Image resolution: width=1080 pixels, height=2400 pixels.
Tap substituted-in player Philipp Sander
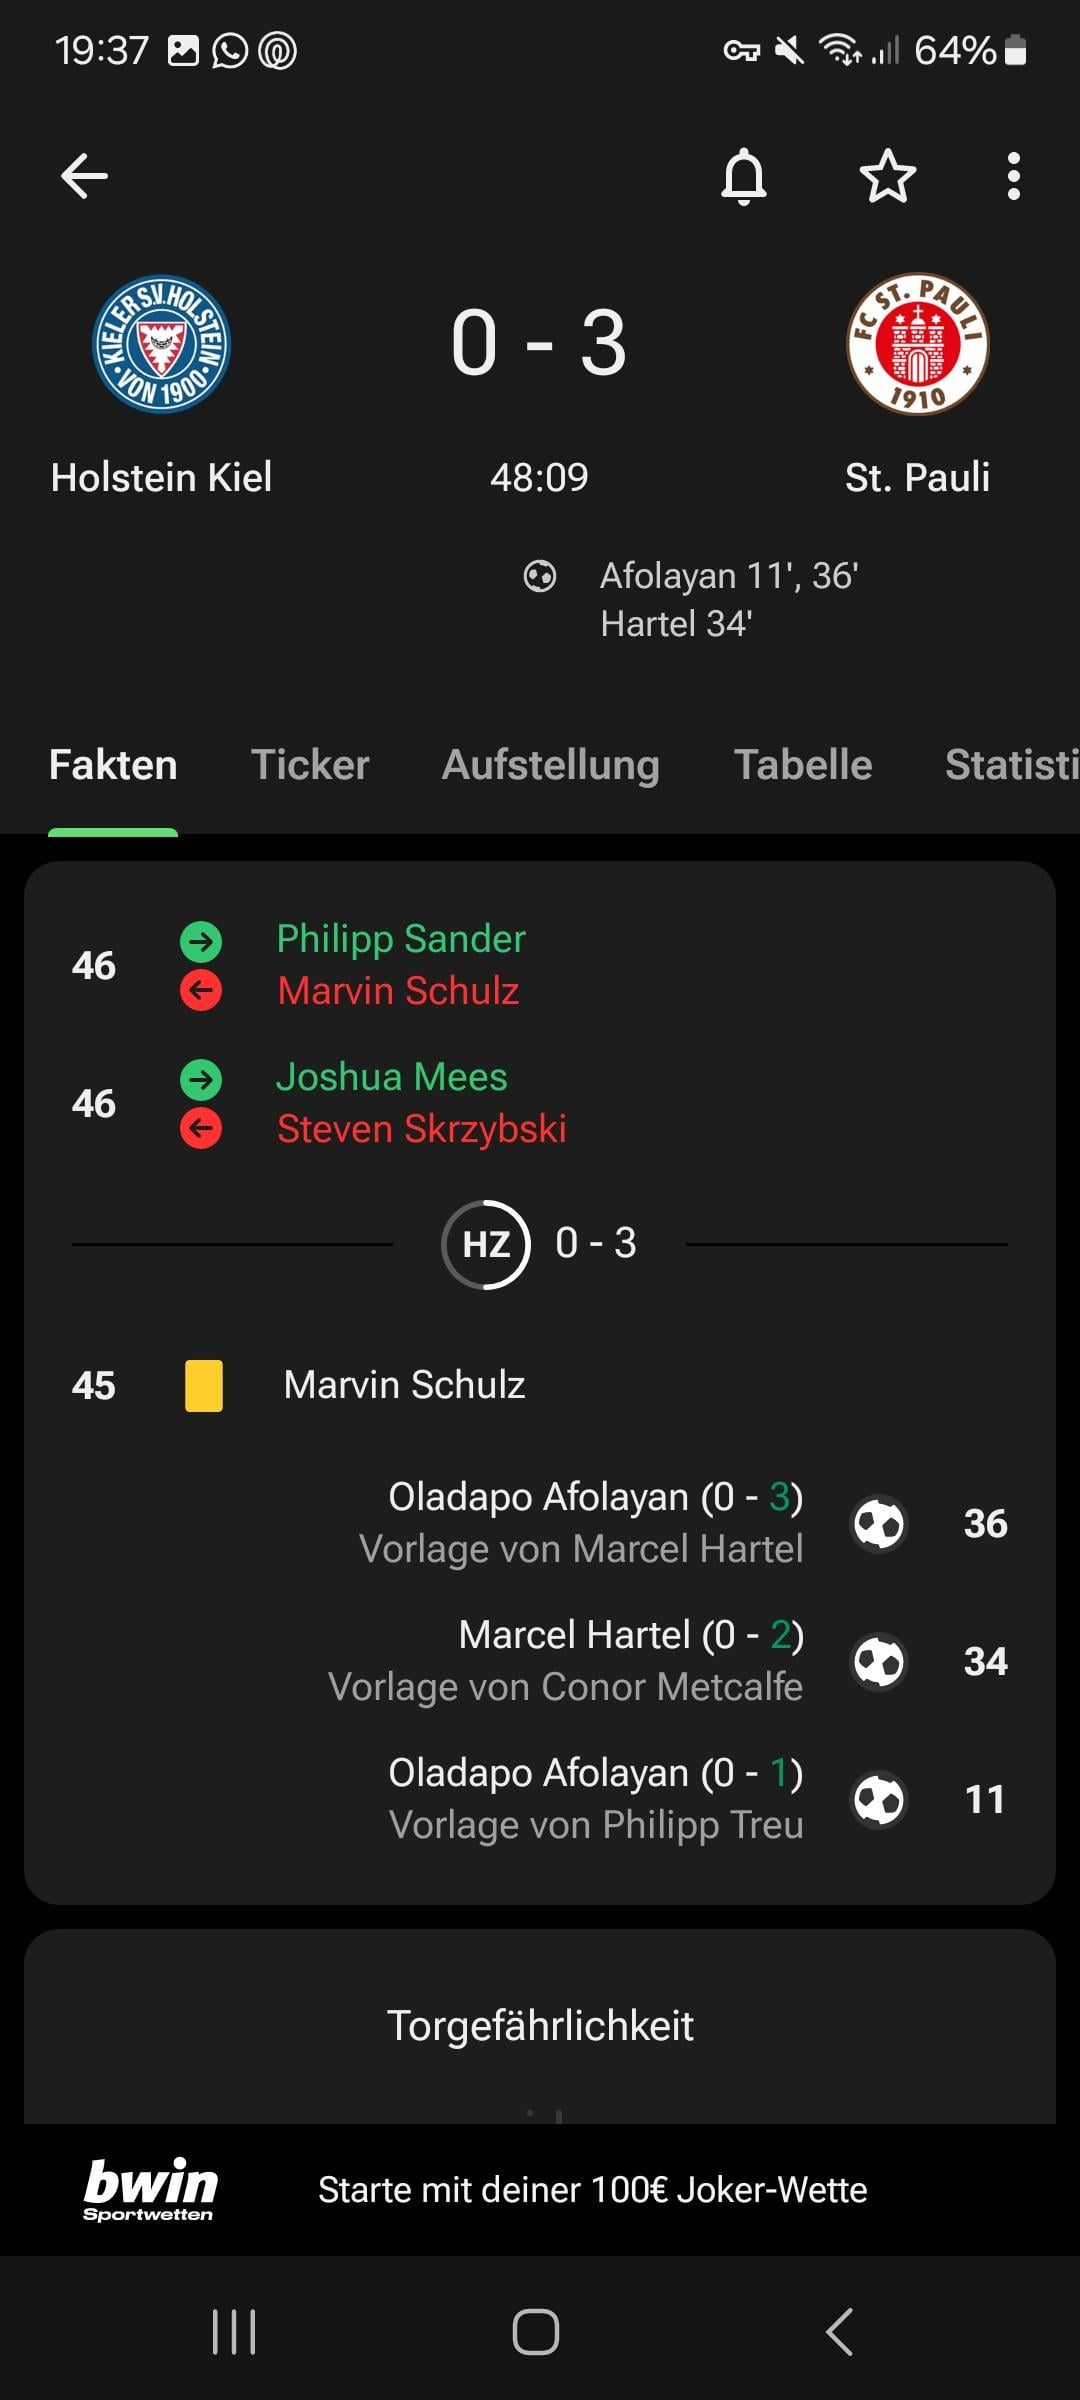[x=400, y=939]
